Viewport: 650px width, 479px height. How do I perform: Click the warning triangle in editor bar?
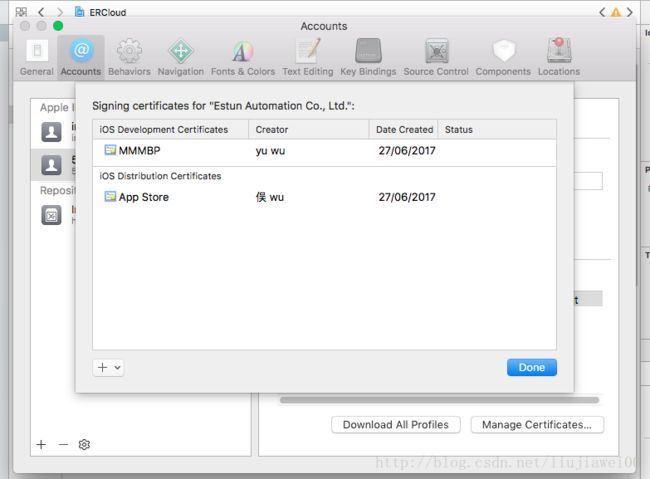(x=616, y=12)
